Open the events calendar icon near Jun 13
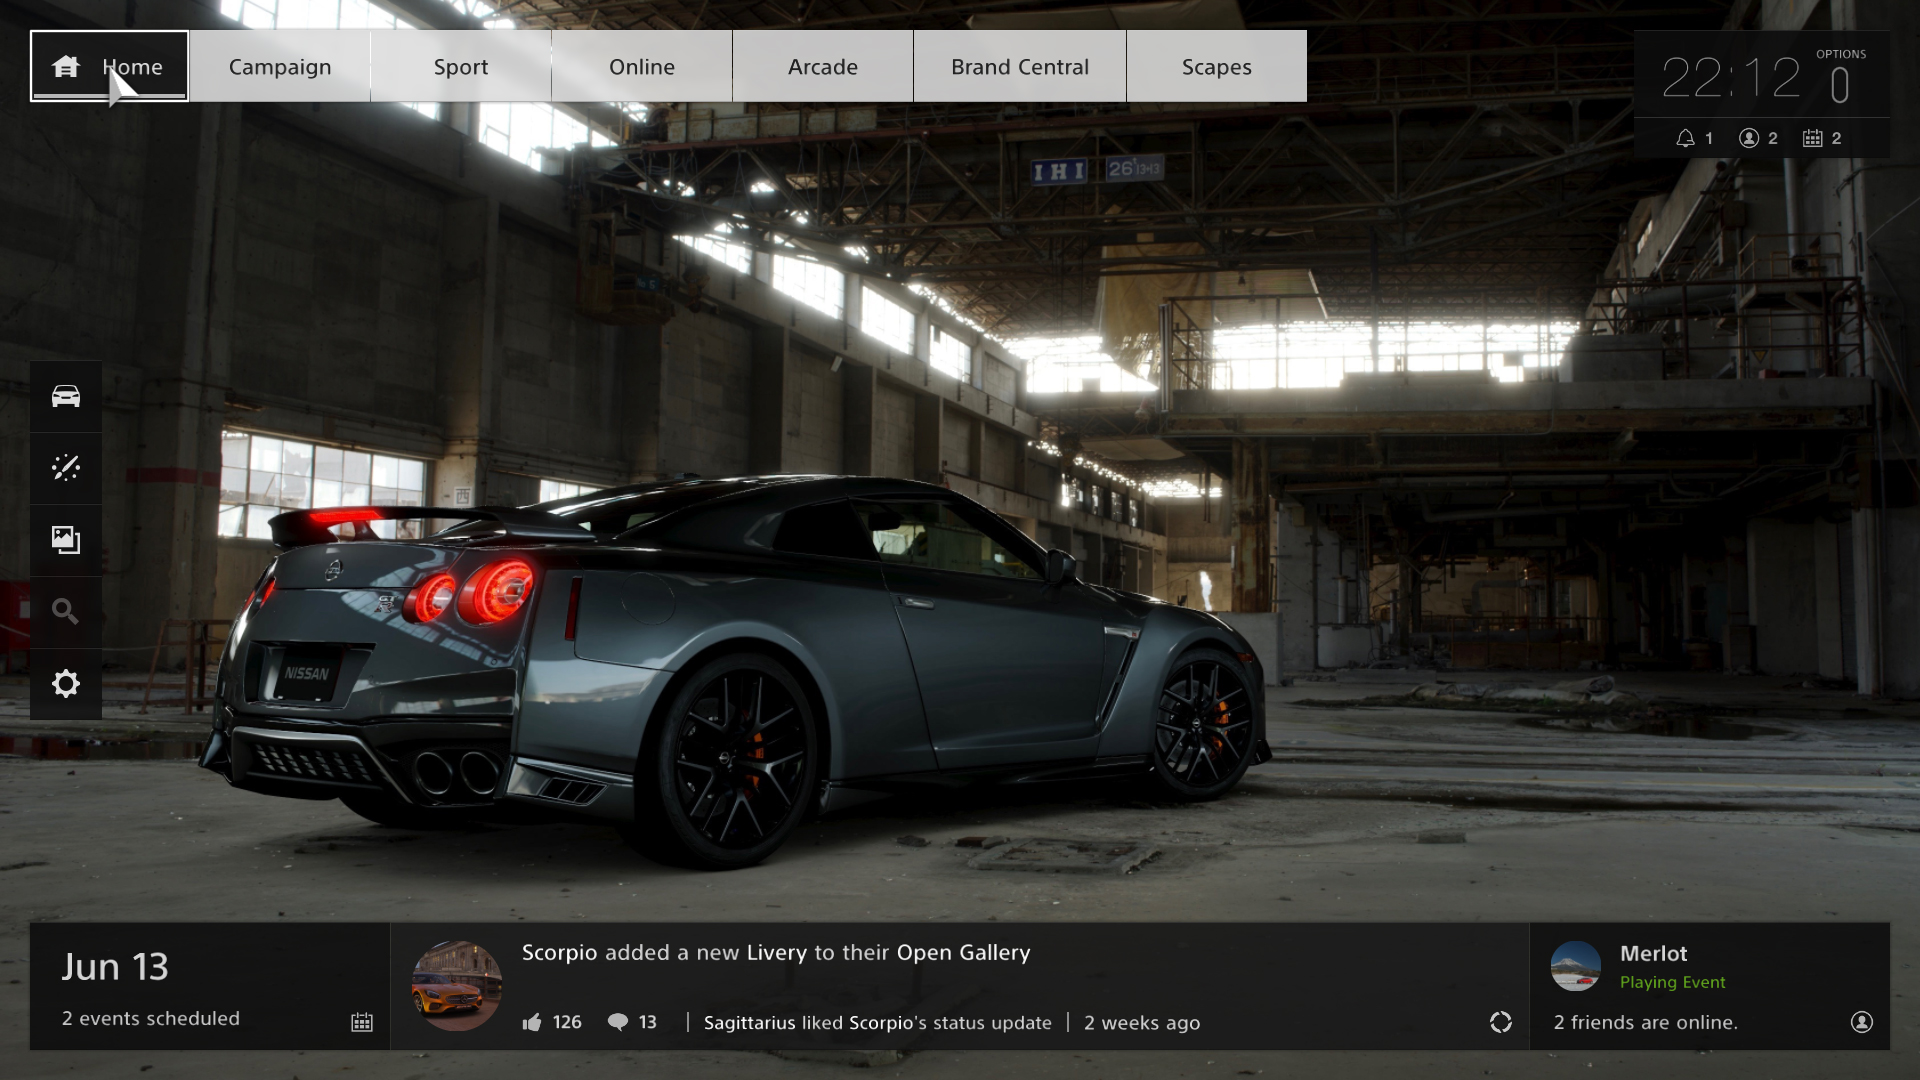The width and height of the screenshot is (1920, 1080). pos(363,1022)
